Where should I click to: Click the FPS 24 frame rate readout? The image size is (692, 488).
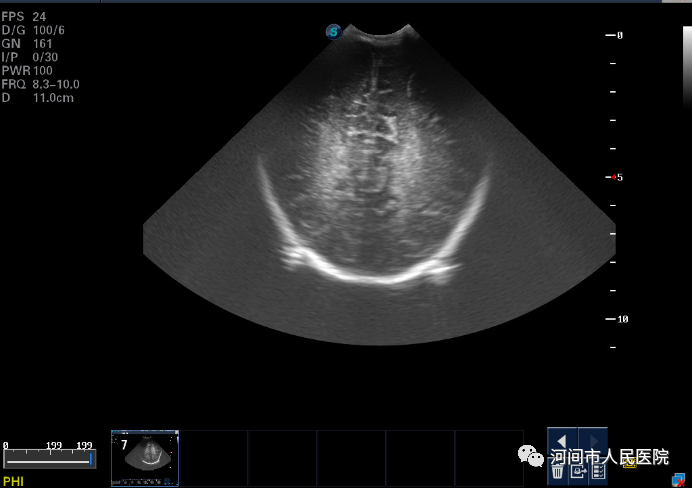tap(25, 17)
